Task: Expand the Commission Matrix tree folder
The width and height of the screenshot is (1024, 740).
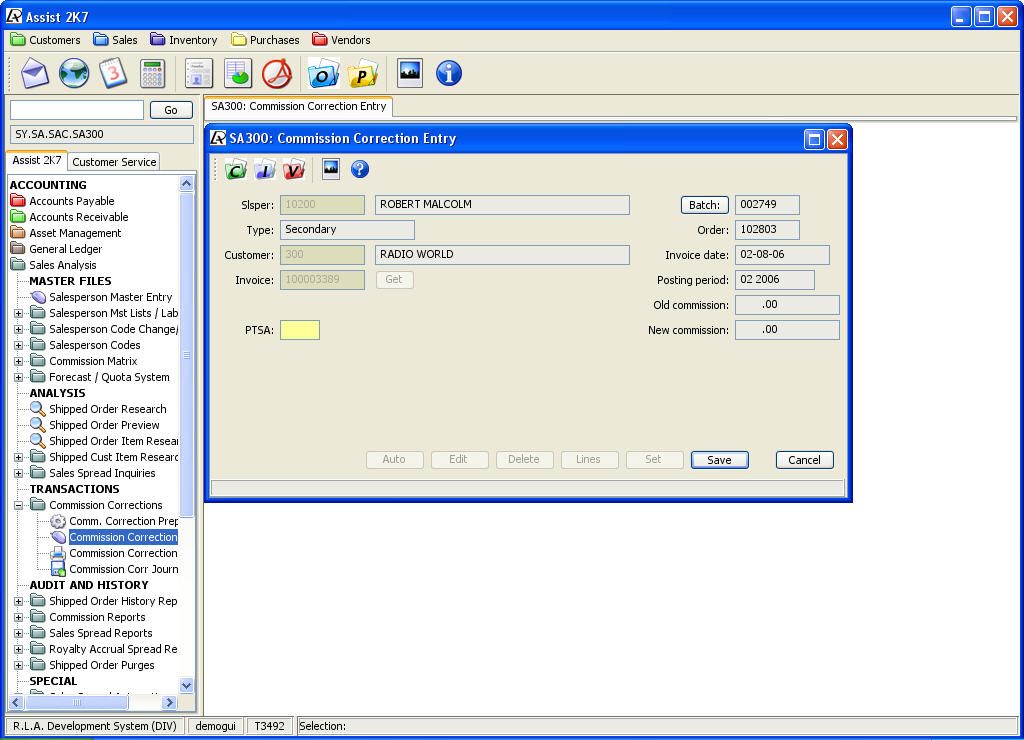Action: 19,361
